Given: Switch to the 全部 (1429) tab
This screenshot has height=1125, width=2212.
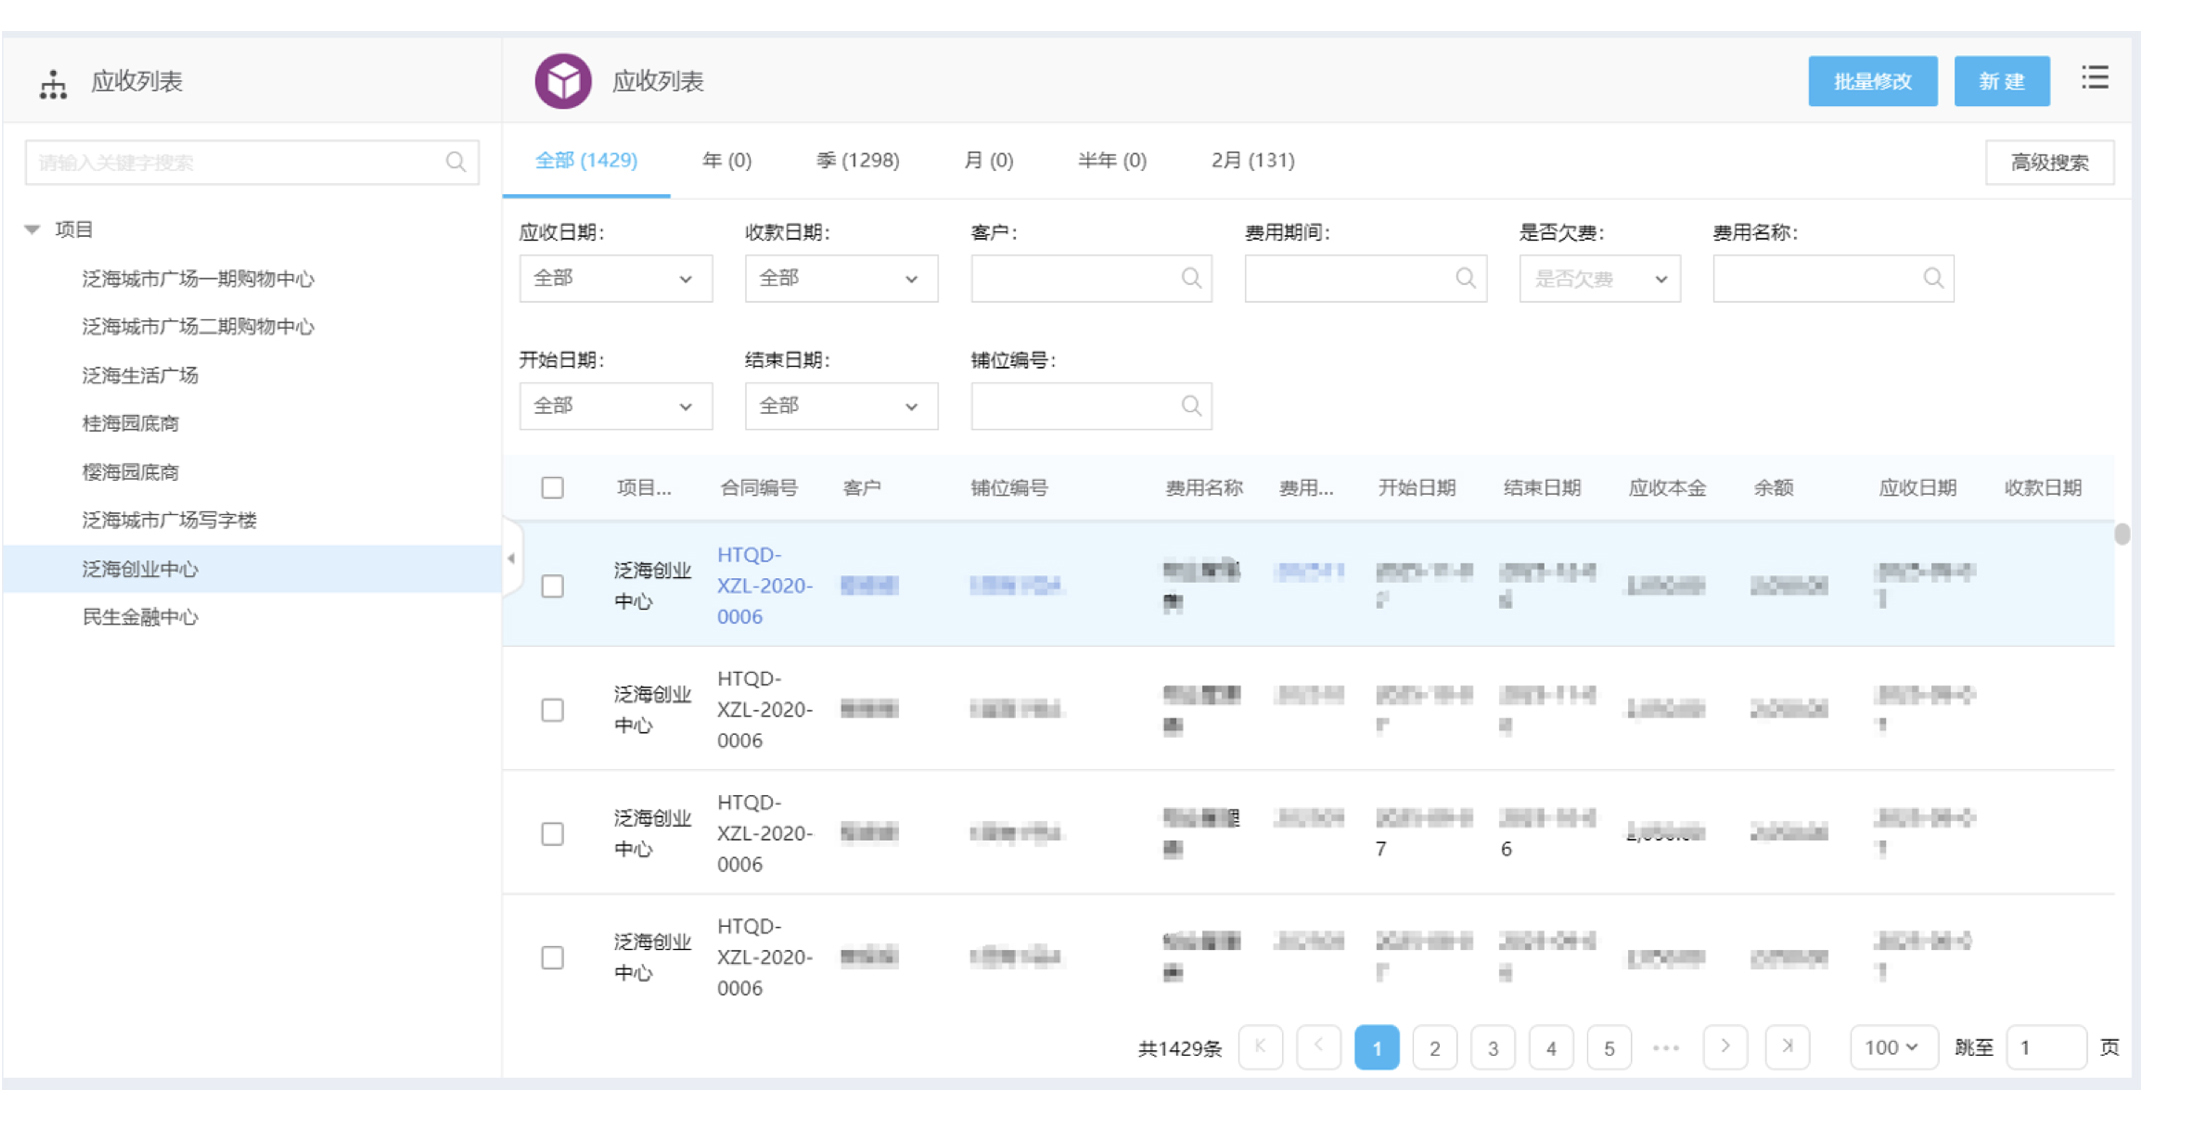Looking at the screenshot, I should pos(586,160).
